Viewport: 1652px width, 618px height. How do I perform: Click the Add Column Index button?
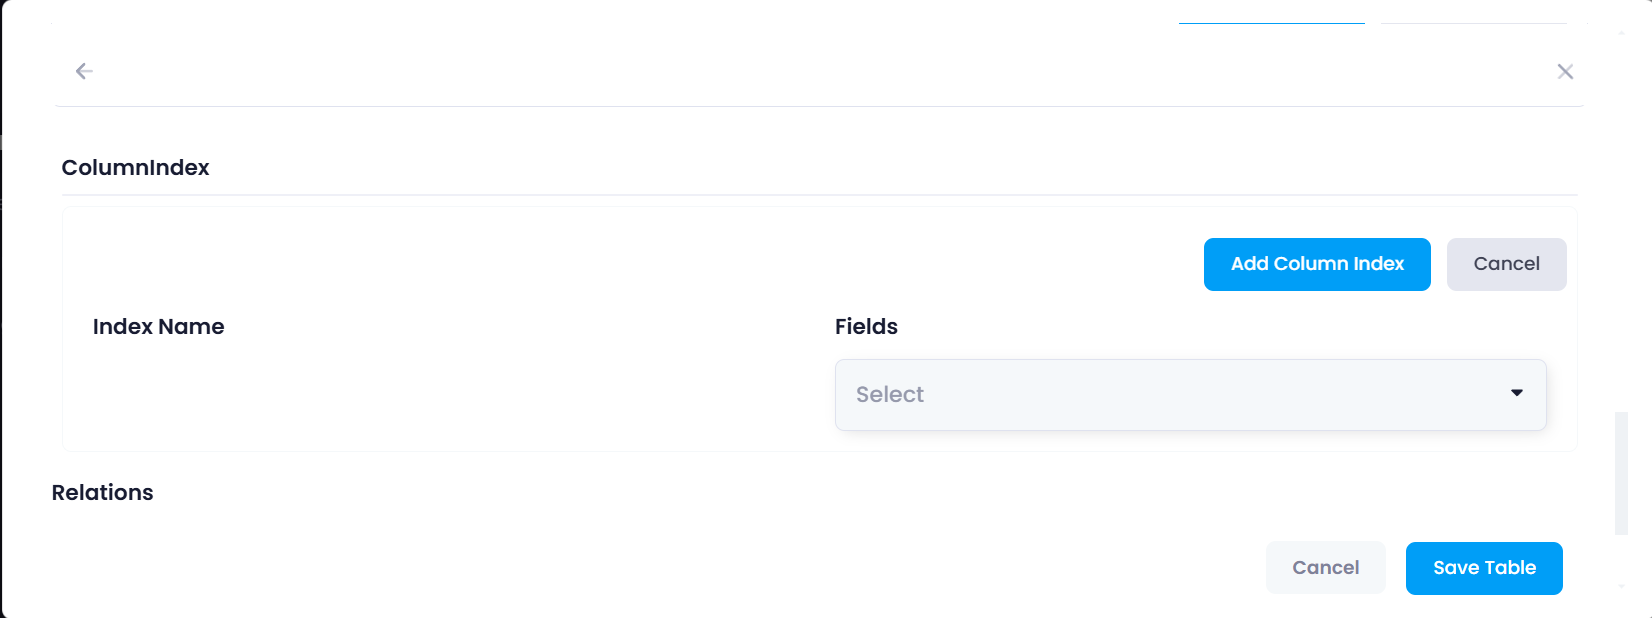point(1316,264)
